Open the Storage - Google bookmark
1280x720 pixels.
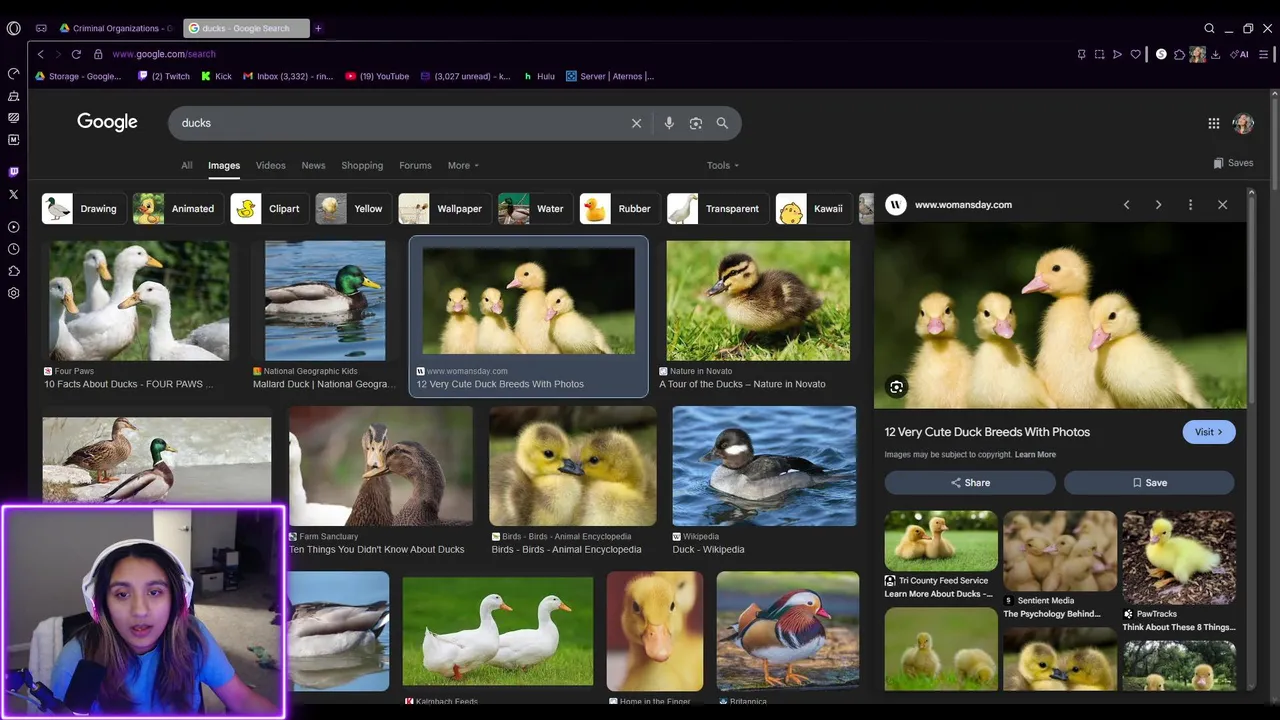coord(78,76)
